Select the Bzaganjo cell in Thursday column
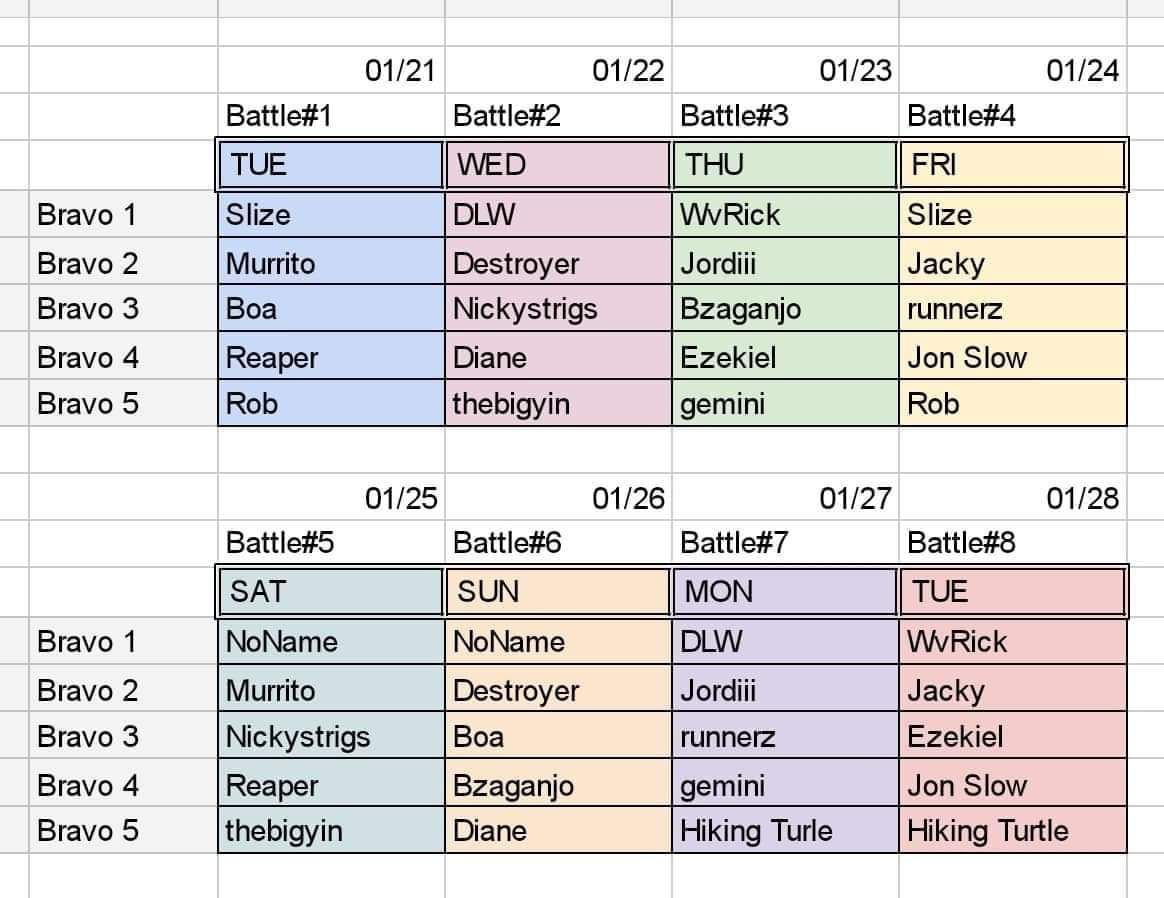Viewport: 1164px width, 898px height. click(785, 309)
